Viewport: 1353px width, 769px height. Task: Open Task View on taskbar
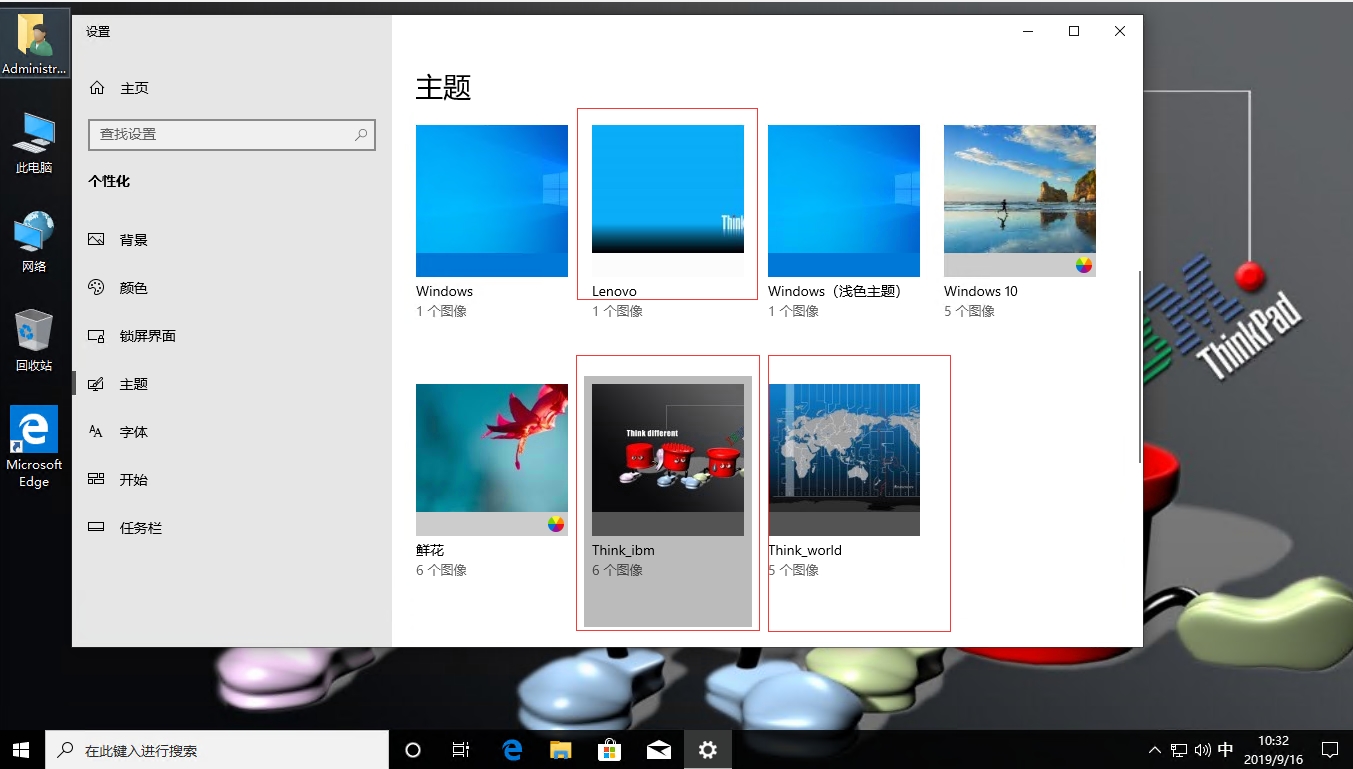point(461,750)
